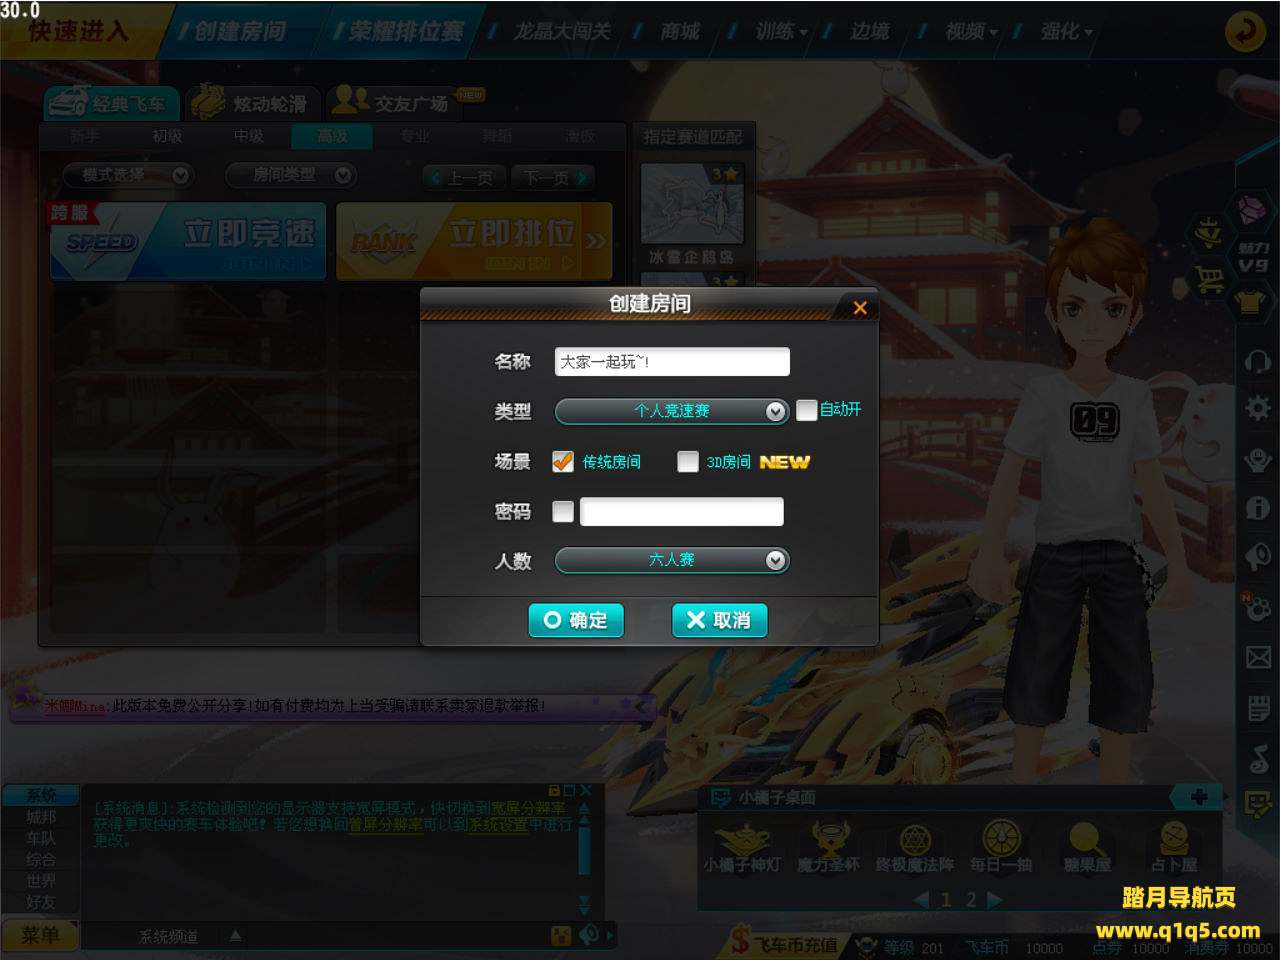This screenshot has height=960, width=1280.
Task: Click the chat panel scrollbar
Action: click(585, 847)
